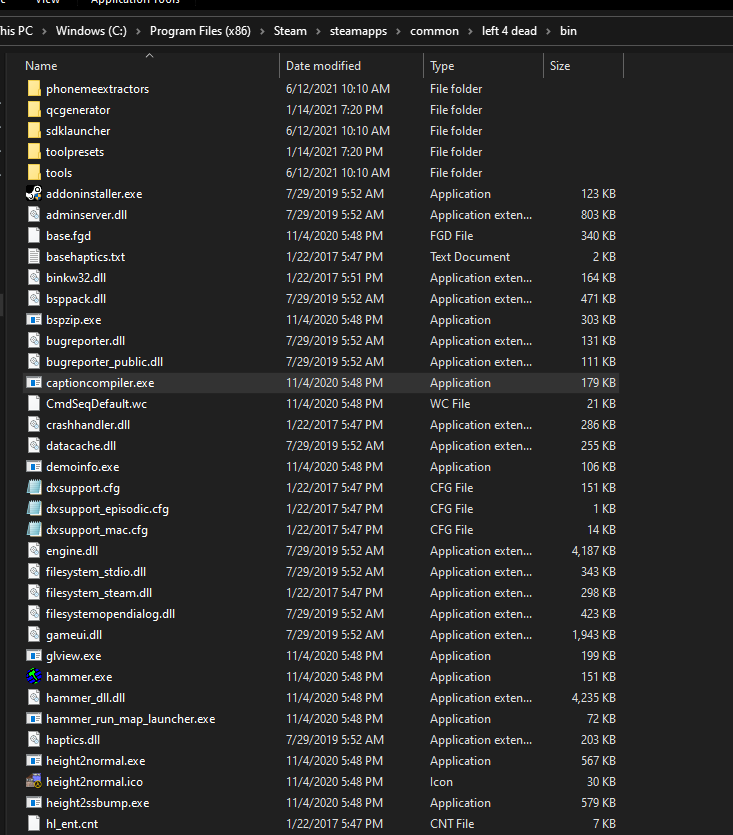Expand the chevron after Windows (C:)
Screen dimensions: 733x835
click(x=139, y=31)
